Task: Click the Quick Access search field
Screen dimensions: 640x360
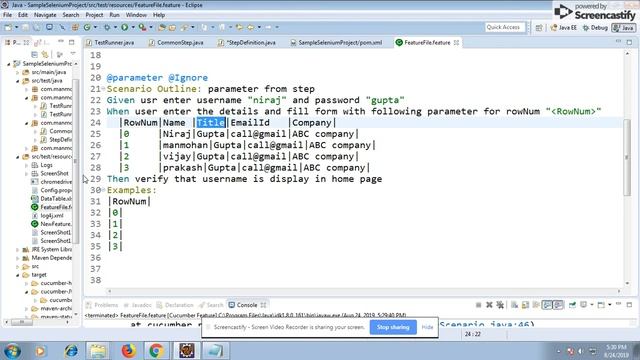Action: (504, 27)
